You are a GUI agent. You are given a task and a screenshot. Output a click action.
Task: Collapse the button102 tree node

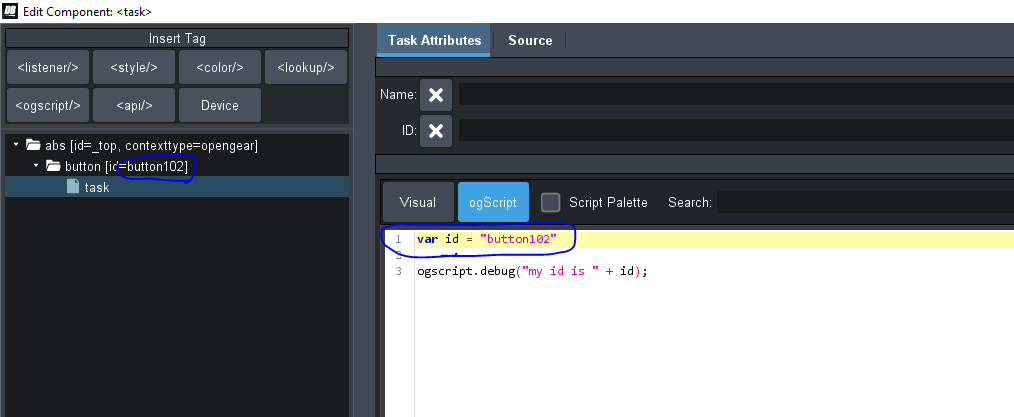click(36, 166)
